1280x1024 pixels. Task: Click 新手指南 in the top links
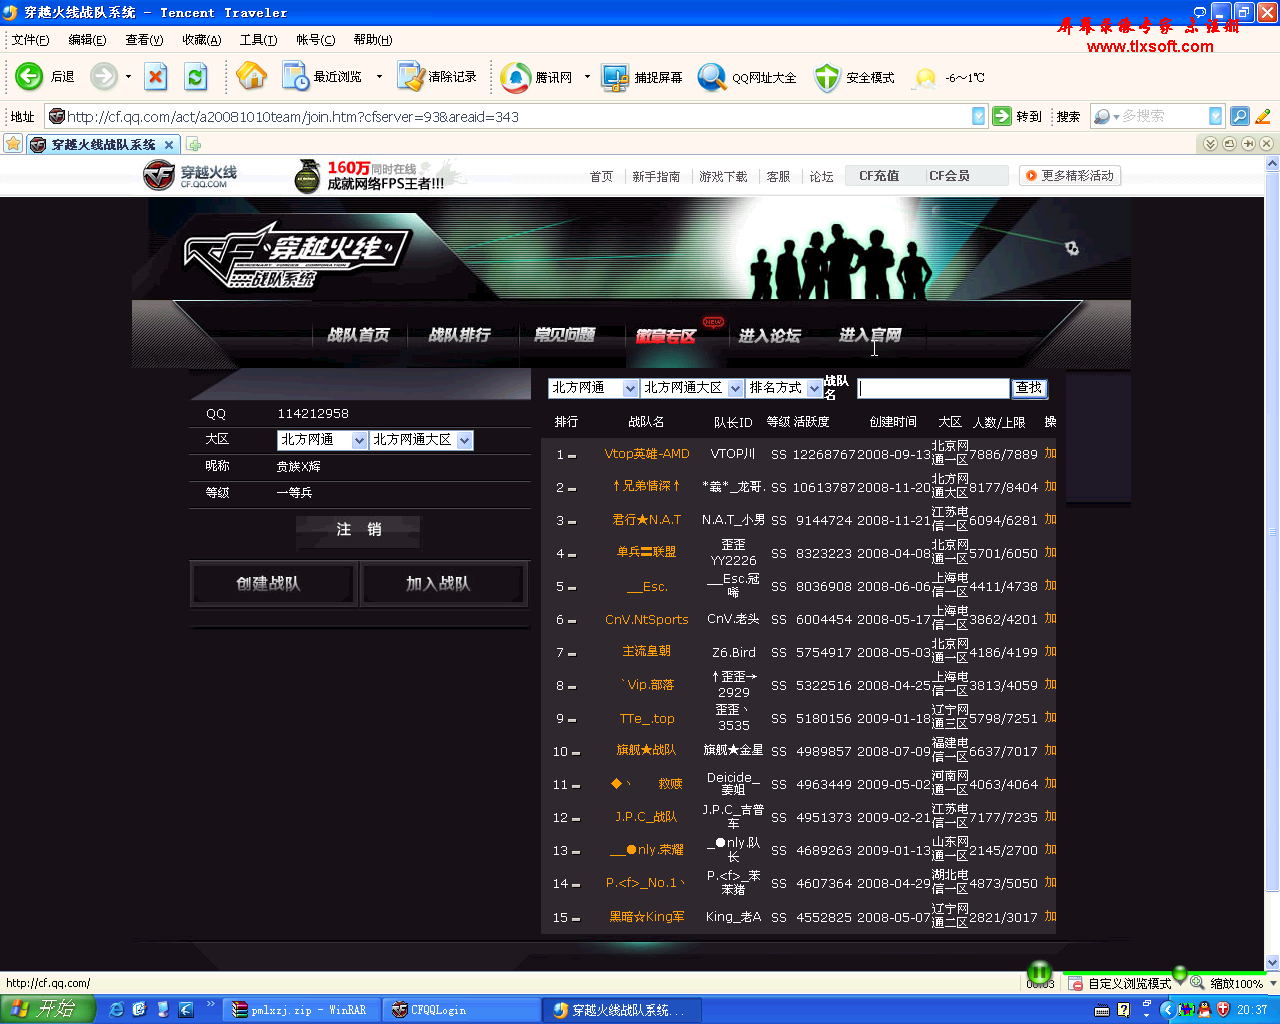pos(656,177)
